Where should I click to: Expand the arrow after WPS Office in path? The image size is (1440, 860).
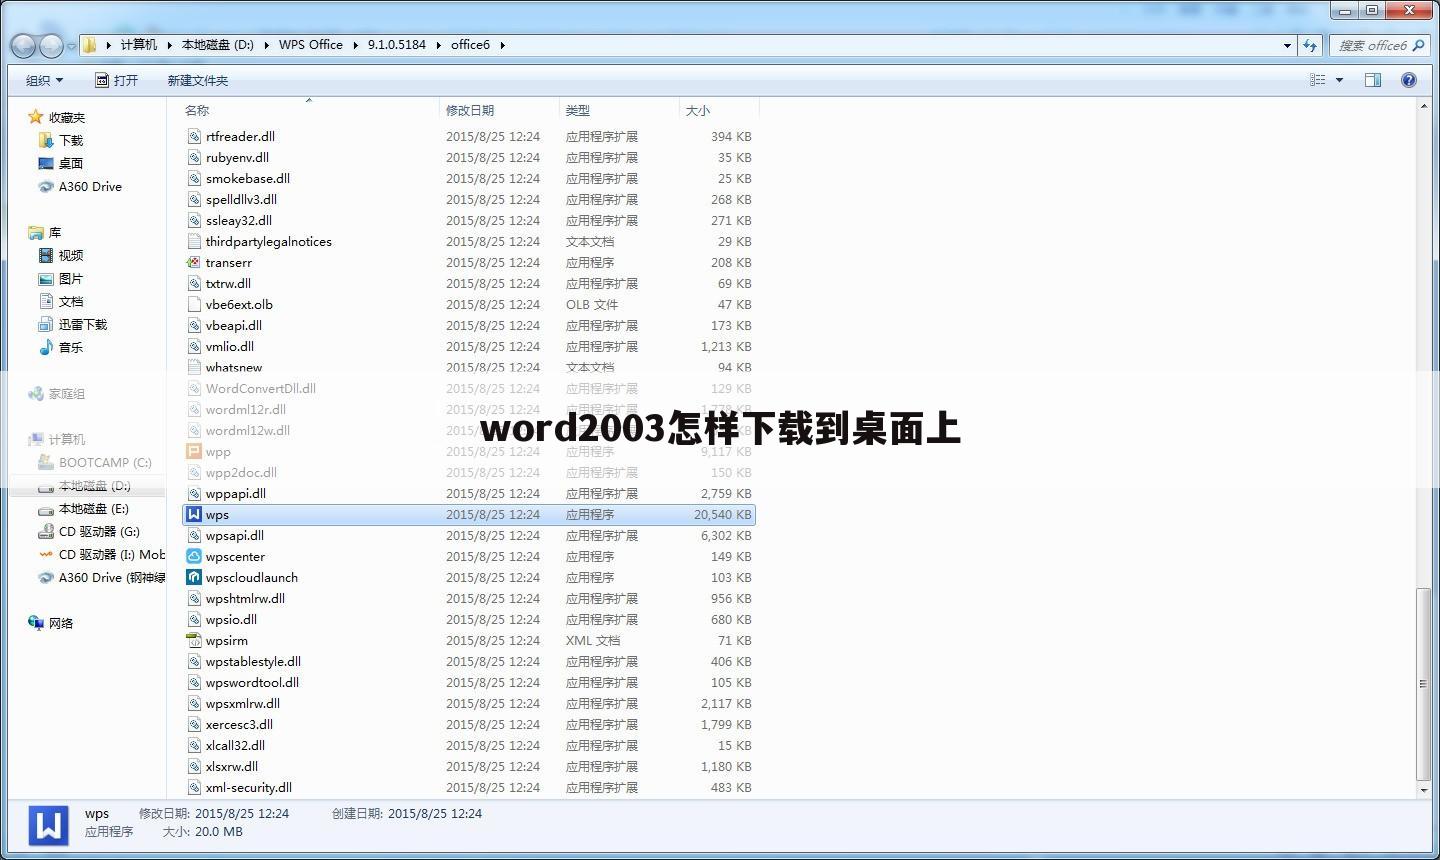[355, 45]
